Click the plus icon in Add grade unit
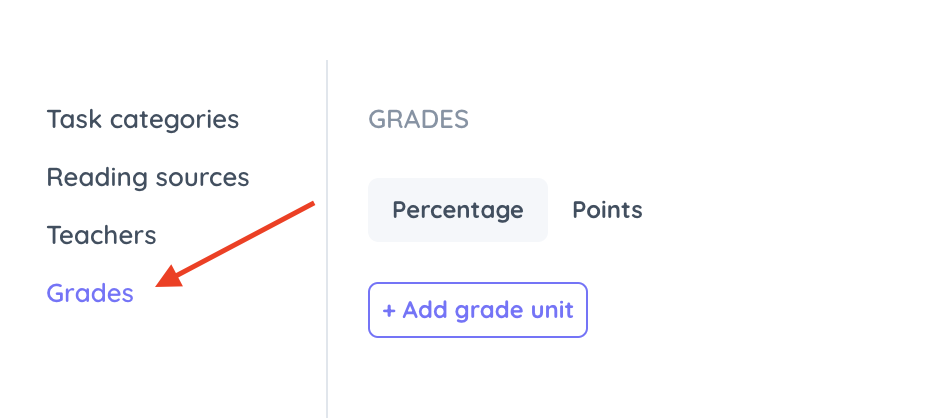The width and height of the screenshot is (936, 418). tap(389, 311)
